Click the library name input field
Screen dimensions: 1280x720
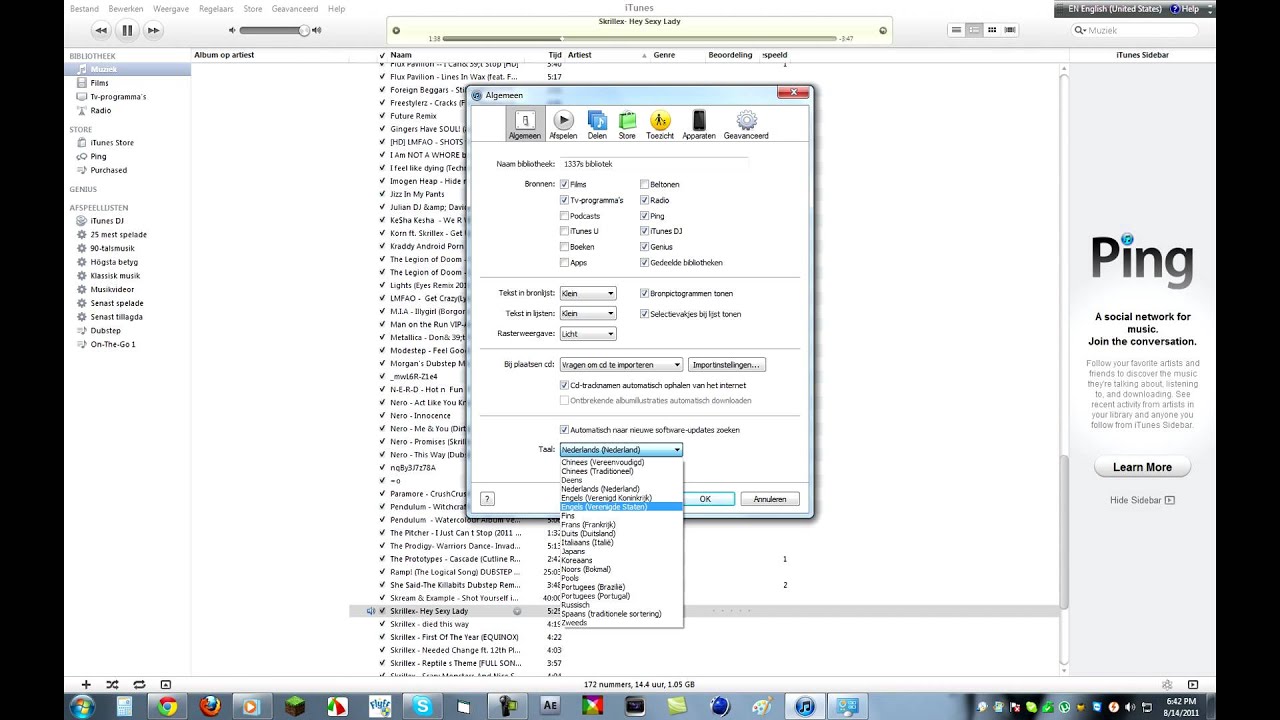[654, 164]
